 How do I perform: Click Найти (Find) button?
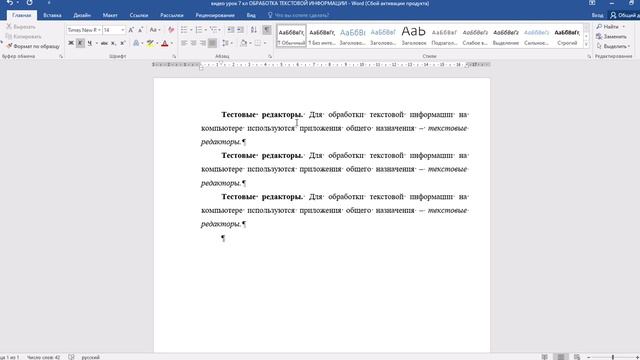(610, 27)
